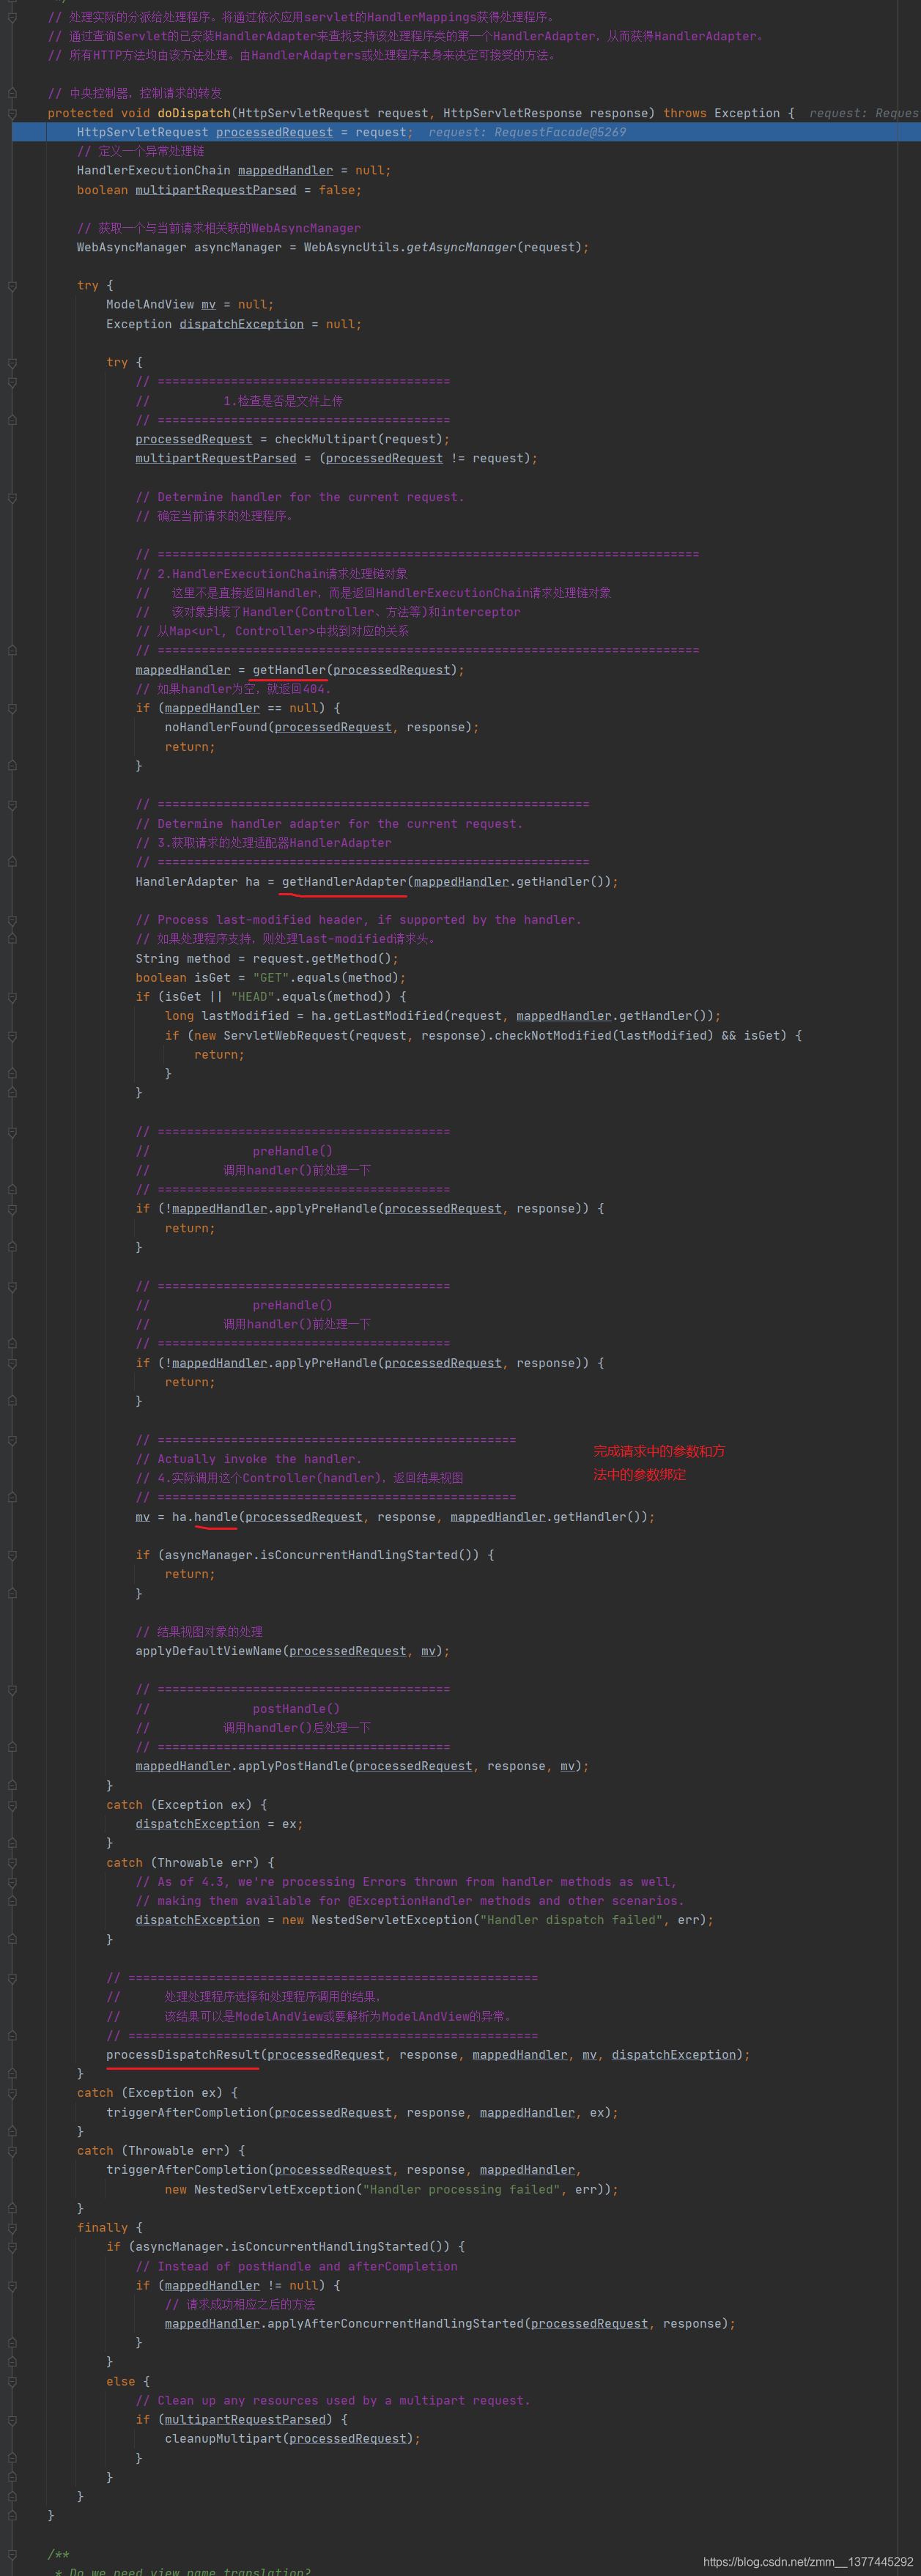Click the comment '// 4.实际调用这个Controller(handler)'
Screen dimensions: 921x2576
point(299,1478)
